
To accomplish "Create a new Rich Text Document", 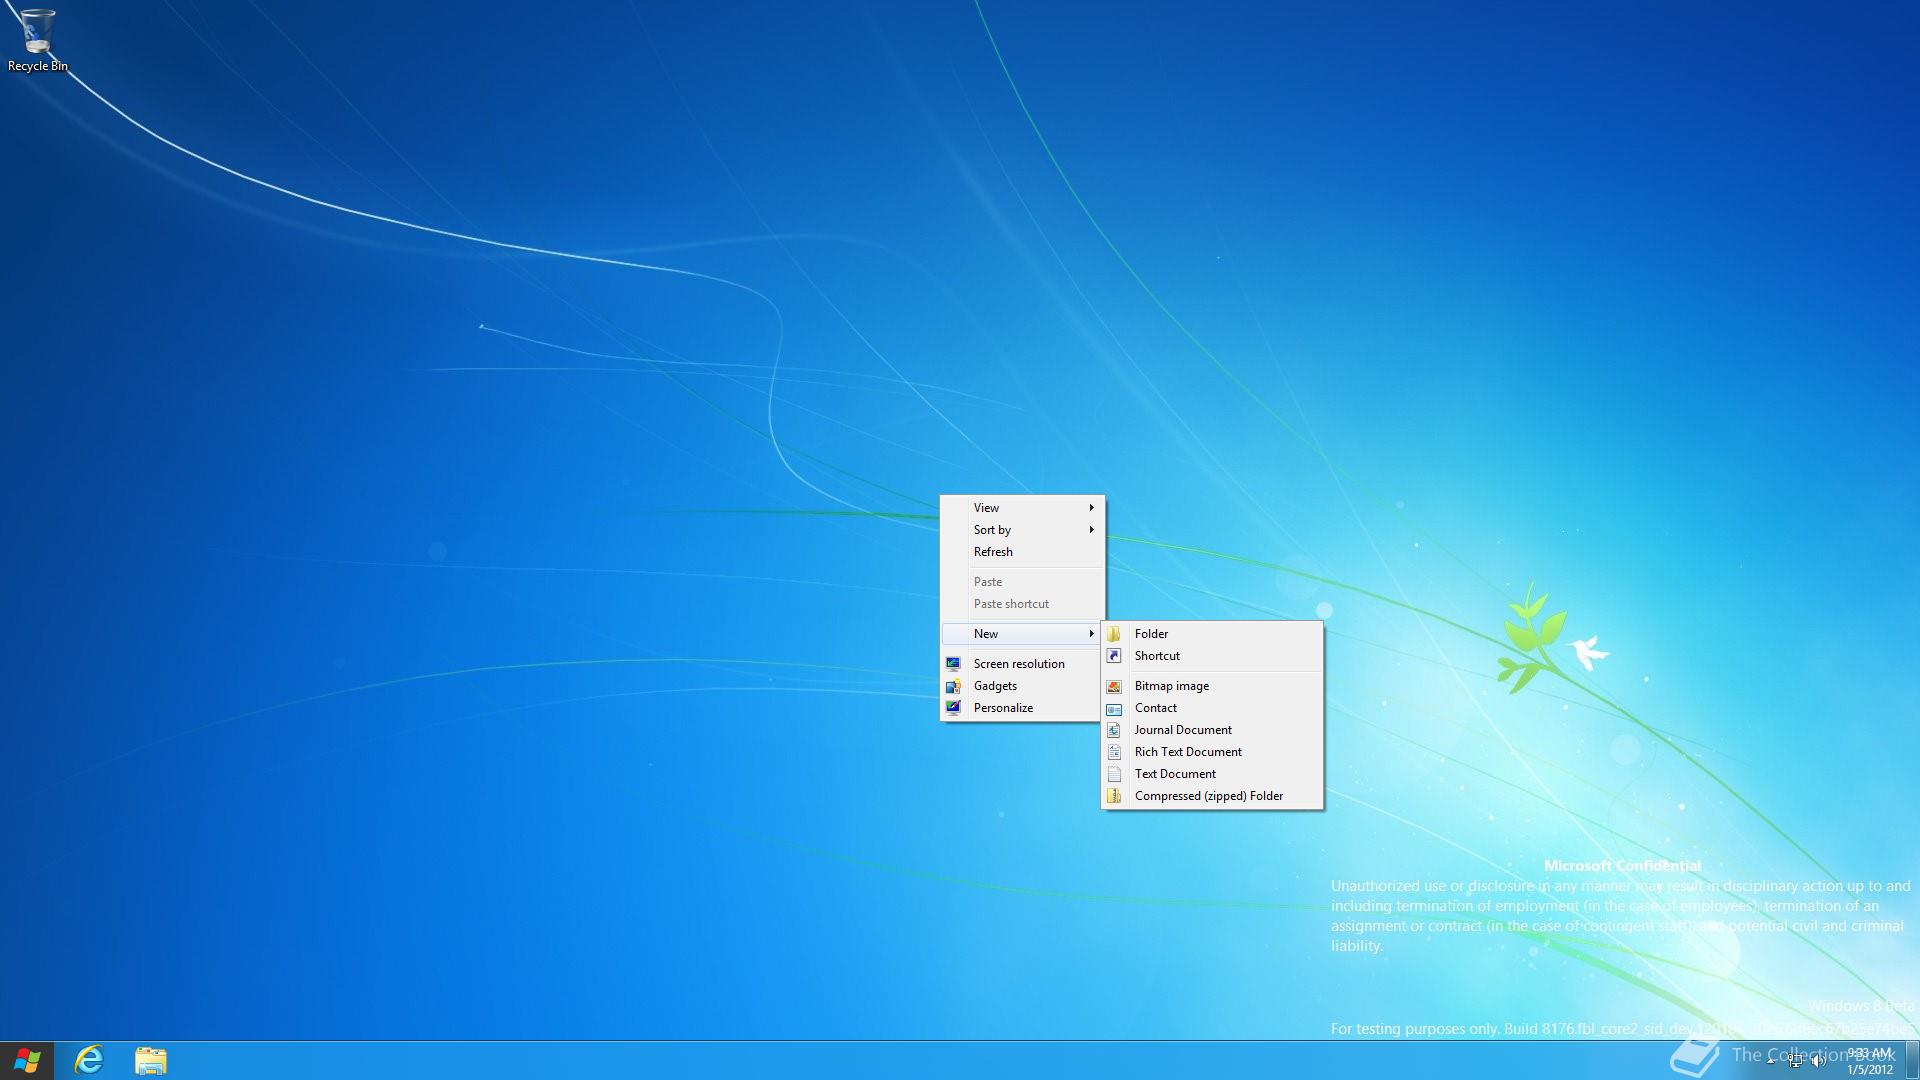I will coord(1212,752).
